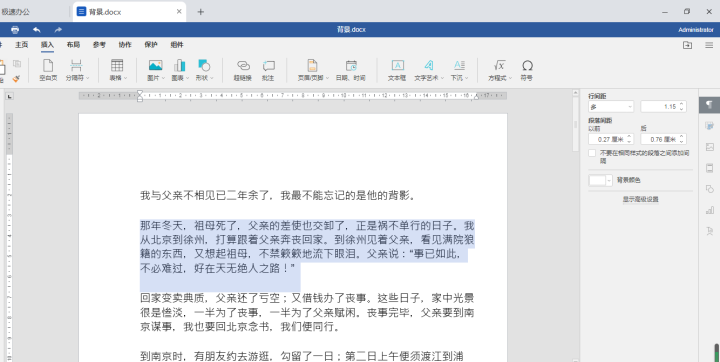The height and width of the screenshot is (362, 720).
Task: Insert an image (图片)
Action: coord(155,70)
